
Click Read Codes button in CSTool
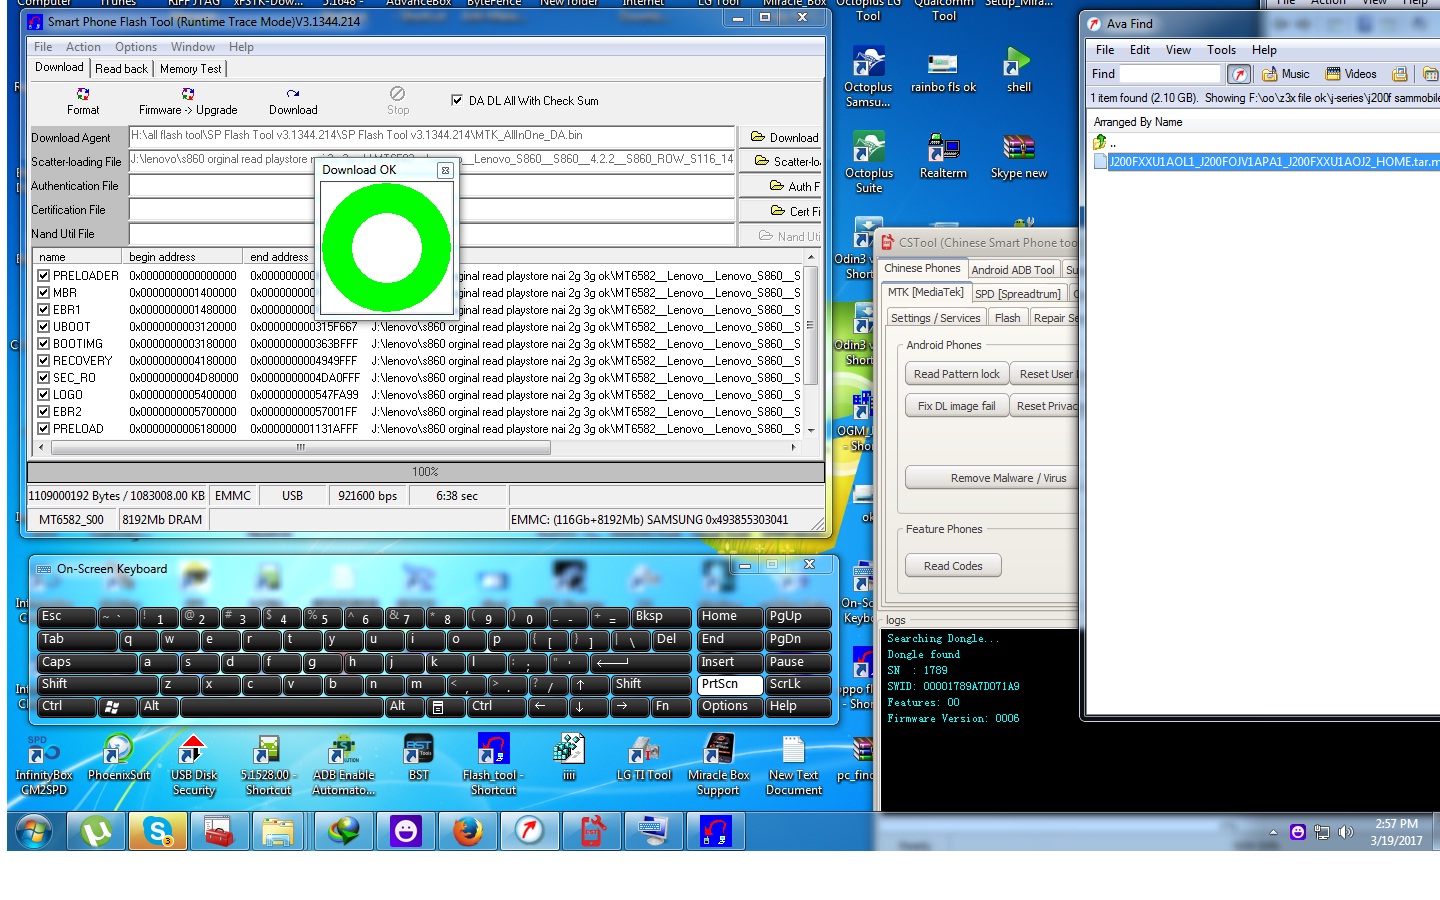953,566
